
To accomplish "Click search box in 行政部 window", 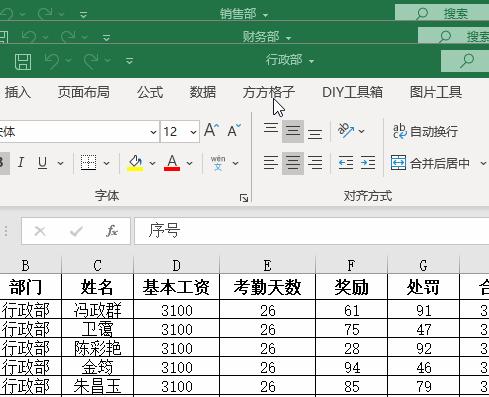I will coord(465,61).
